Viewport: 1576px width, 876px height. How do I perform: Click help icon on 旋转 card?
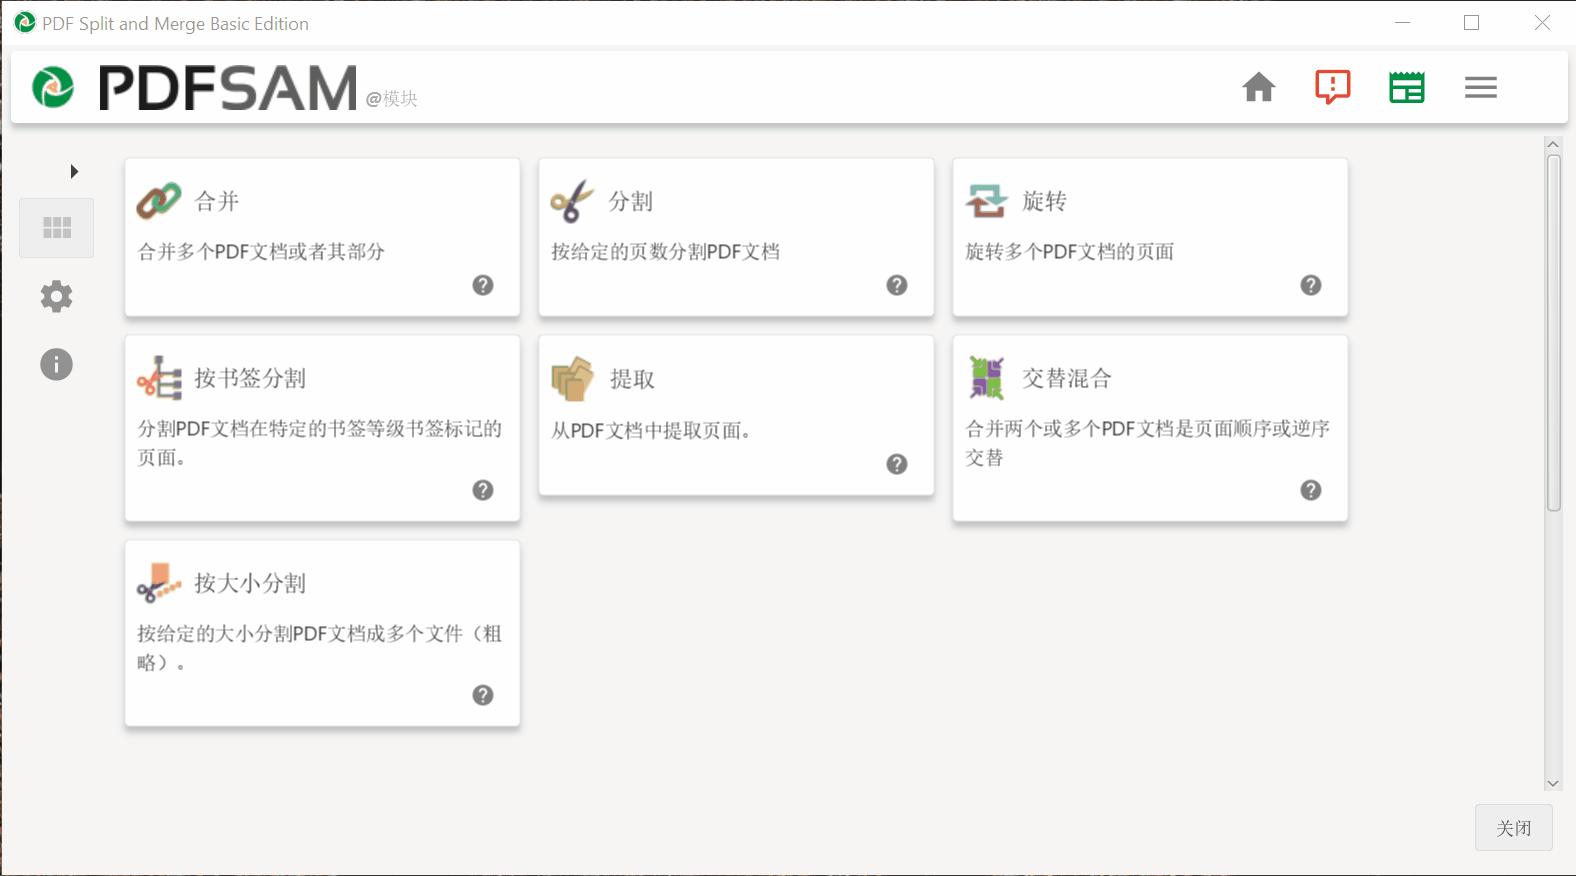1311,285
